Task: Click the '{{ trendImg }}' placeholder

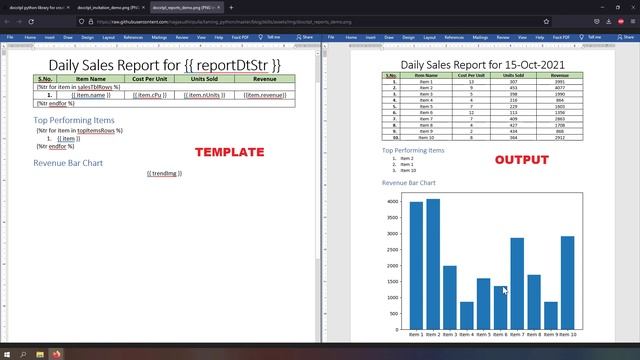Action: pyautogui.click(x=164, y=173)
